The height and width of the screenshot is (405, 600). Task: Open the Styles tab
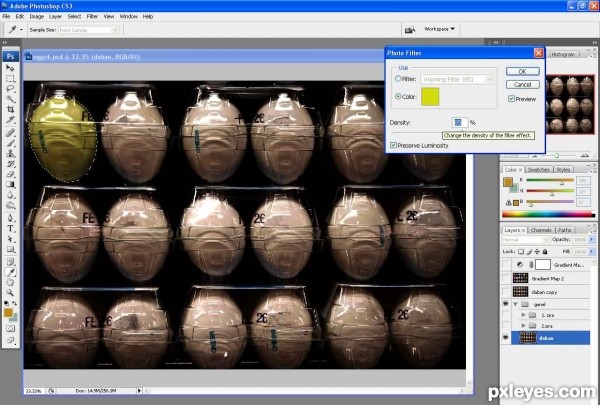[x=563, y=170]
